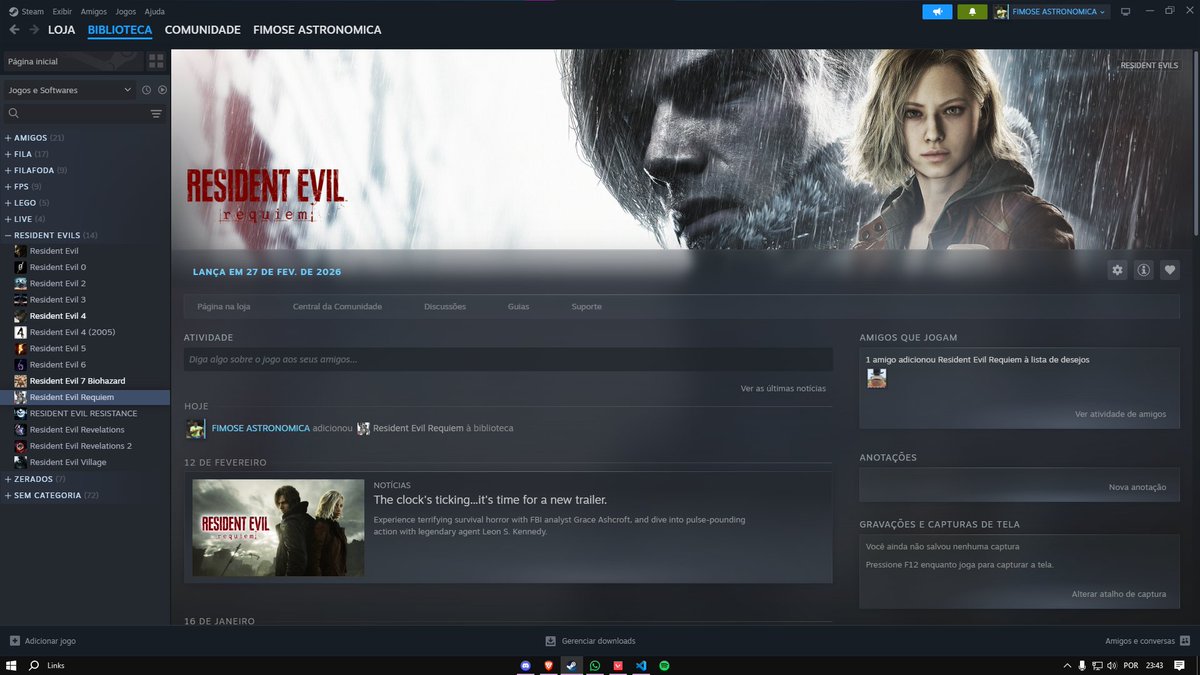Click the plus icon beside Adicionar jogo
This screenshot has width=1200, height=675.
[14, 641]
